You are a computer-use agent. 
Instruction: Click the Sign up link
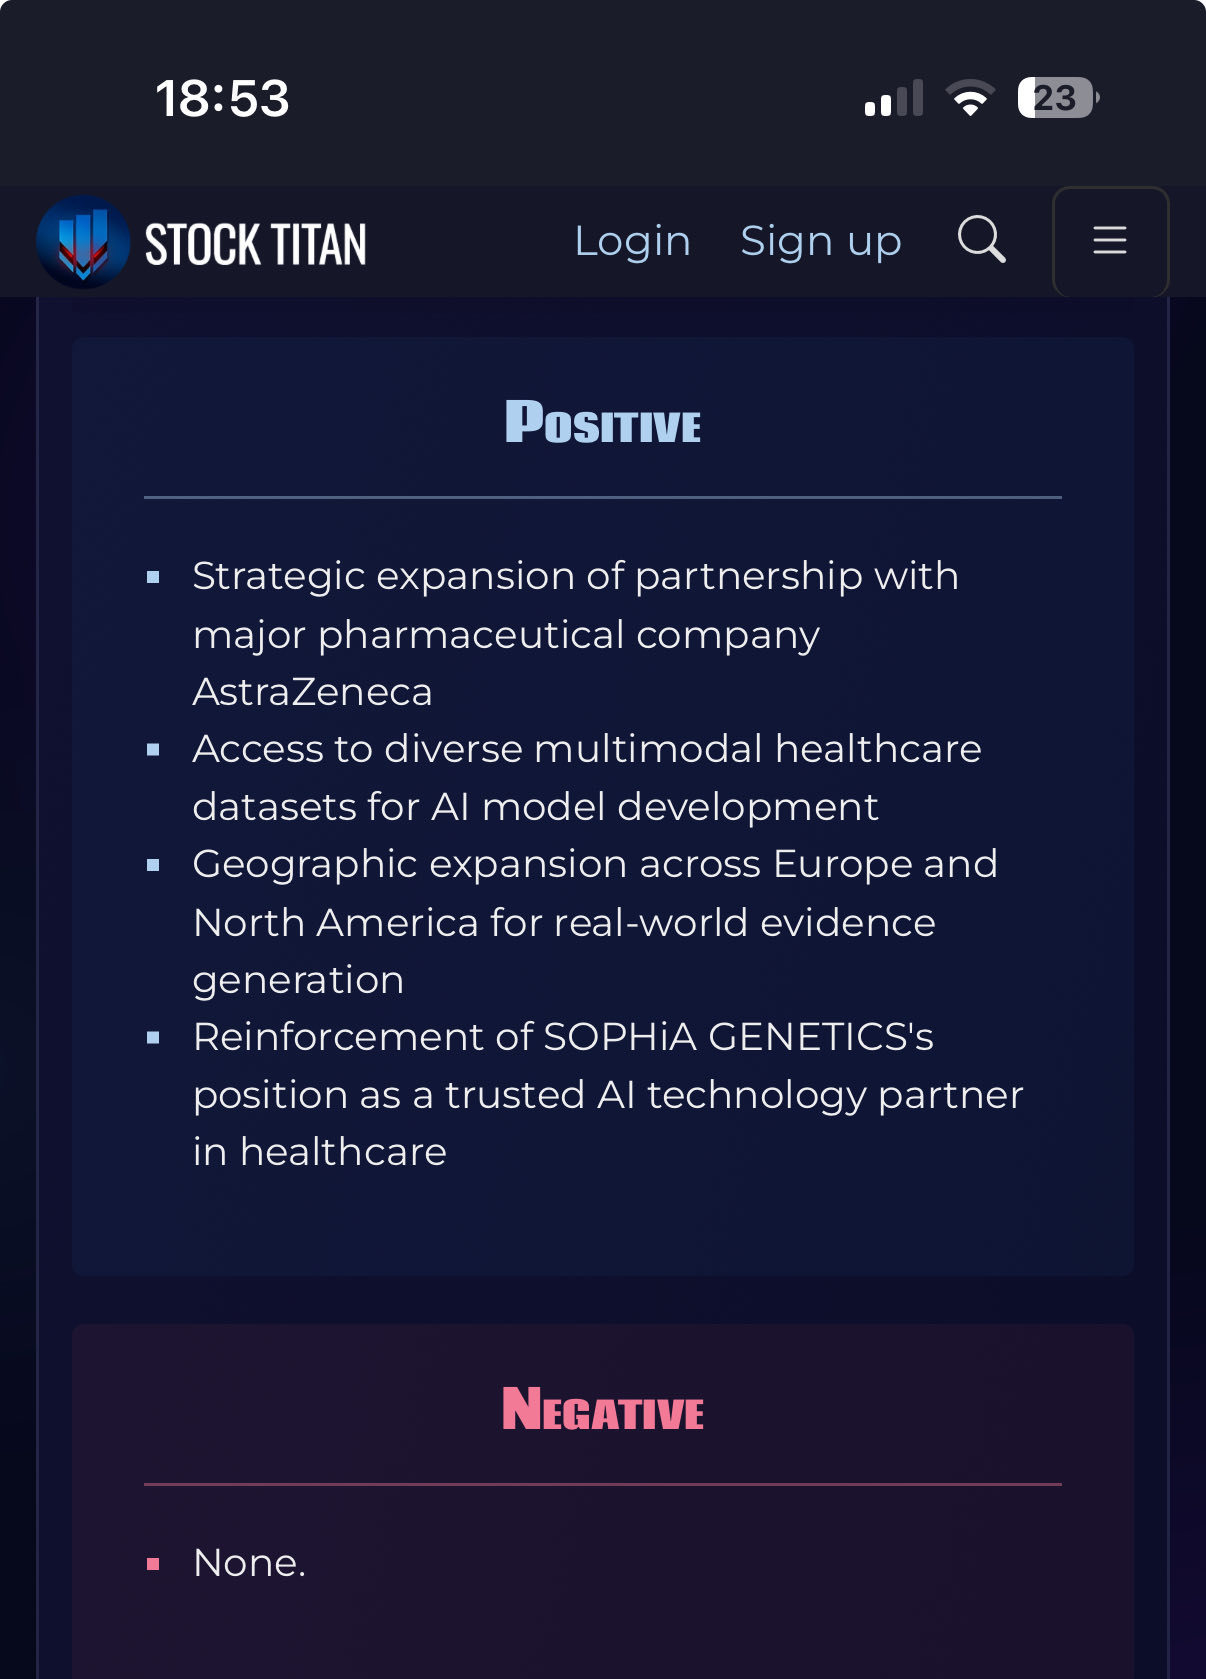point(820,241)
